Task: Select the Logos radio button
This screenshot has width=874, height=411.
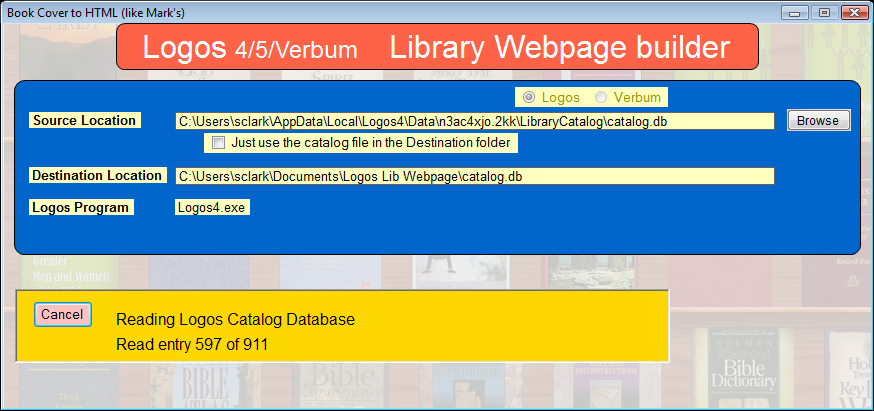Action: click(x=528, y=98)
